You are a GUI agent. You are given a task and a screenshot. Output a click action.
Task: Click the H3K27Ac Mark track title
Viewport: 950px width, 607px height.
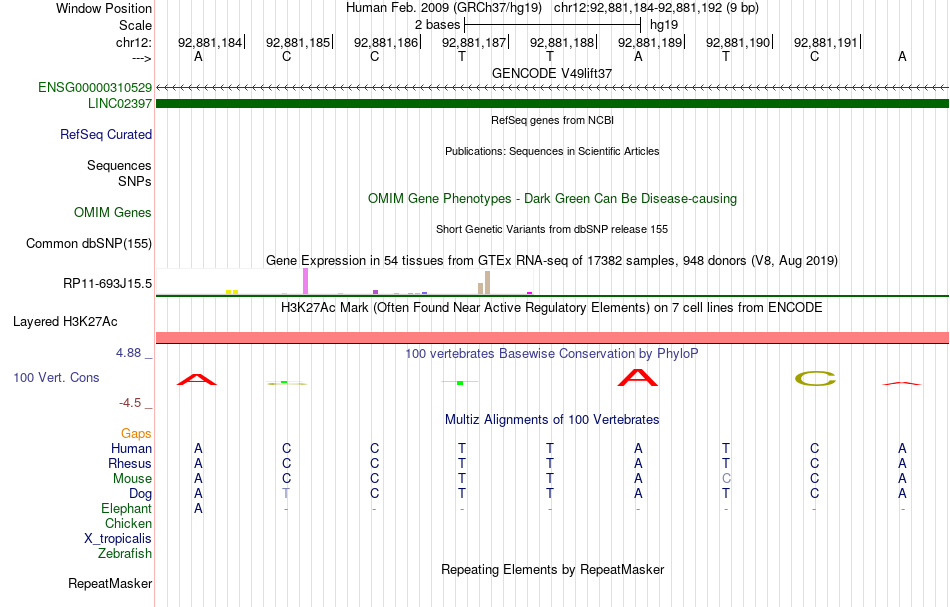(x=552, y=307)
